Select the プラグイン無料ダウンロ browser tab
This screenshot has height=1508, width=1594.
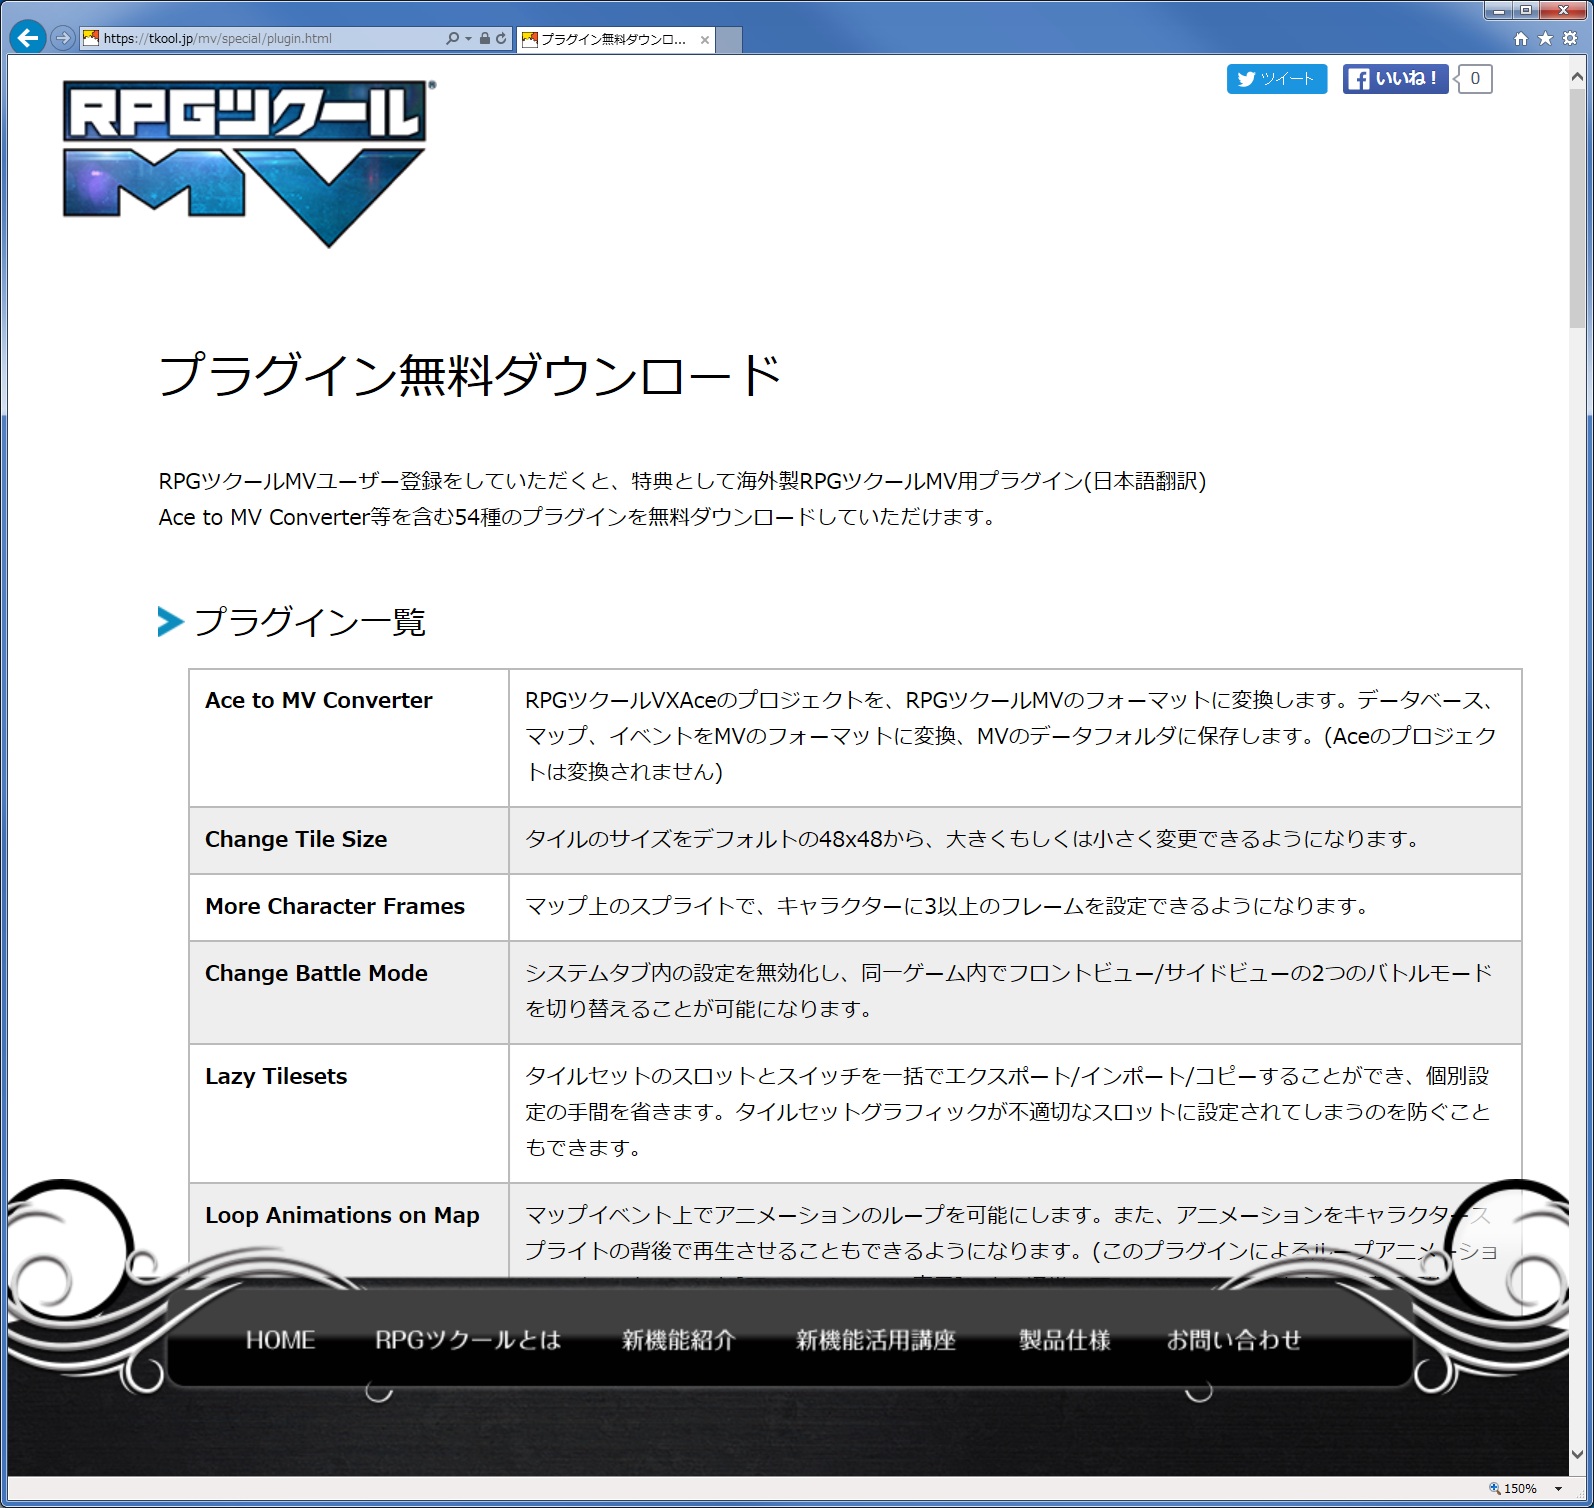coord(616,39)
